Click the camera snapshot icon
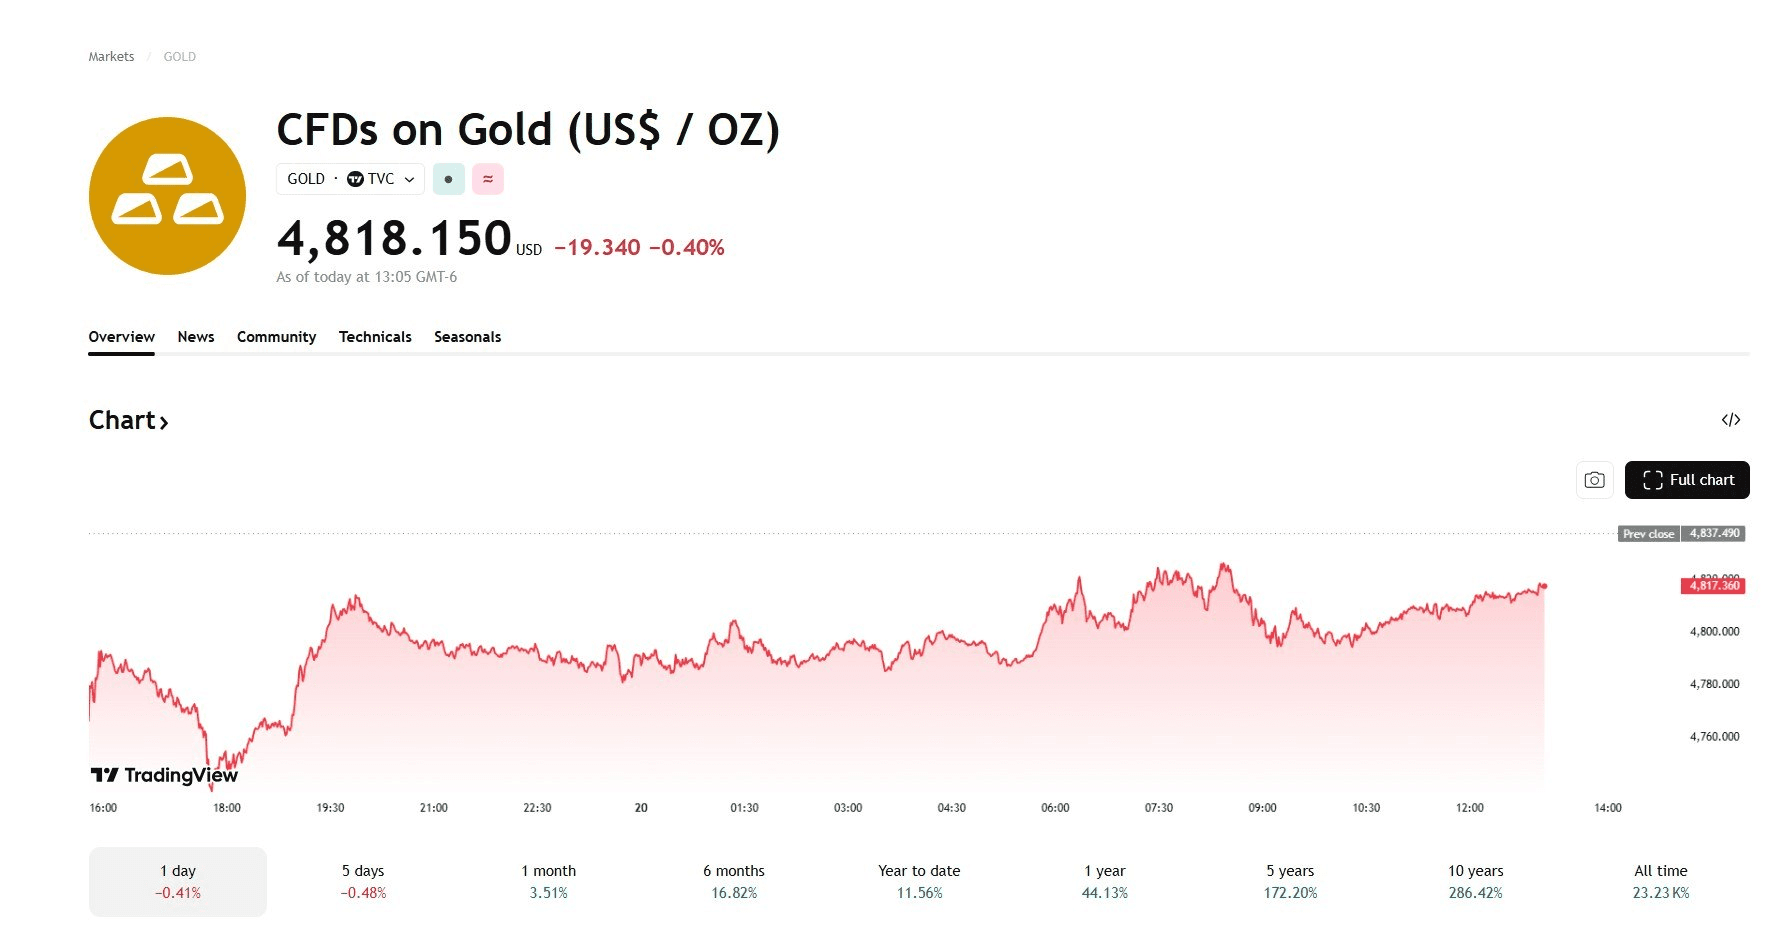1790x927 pixels. click(1594, 480)
